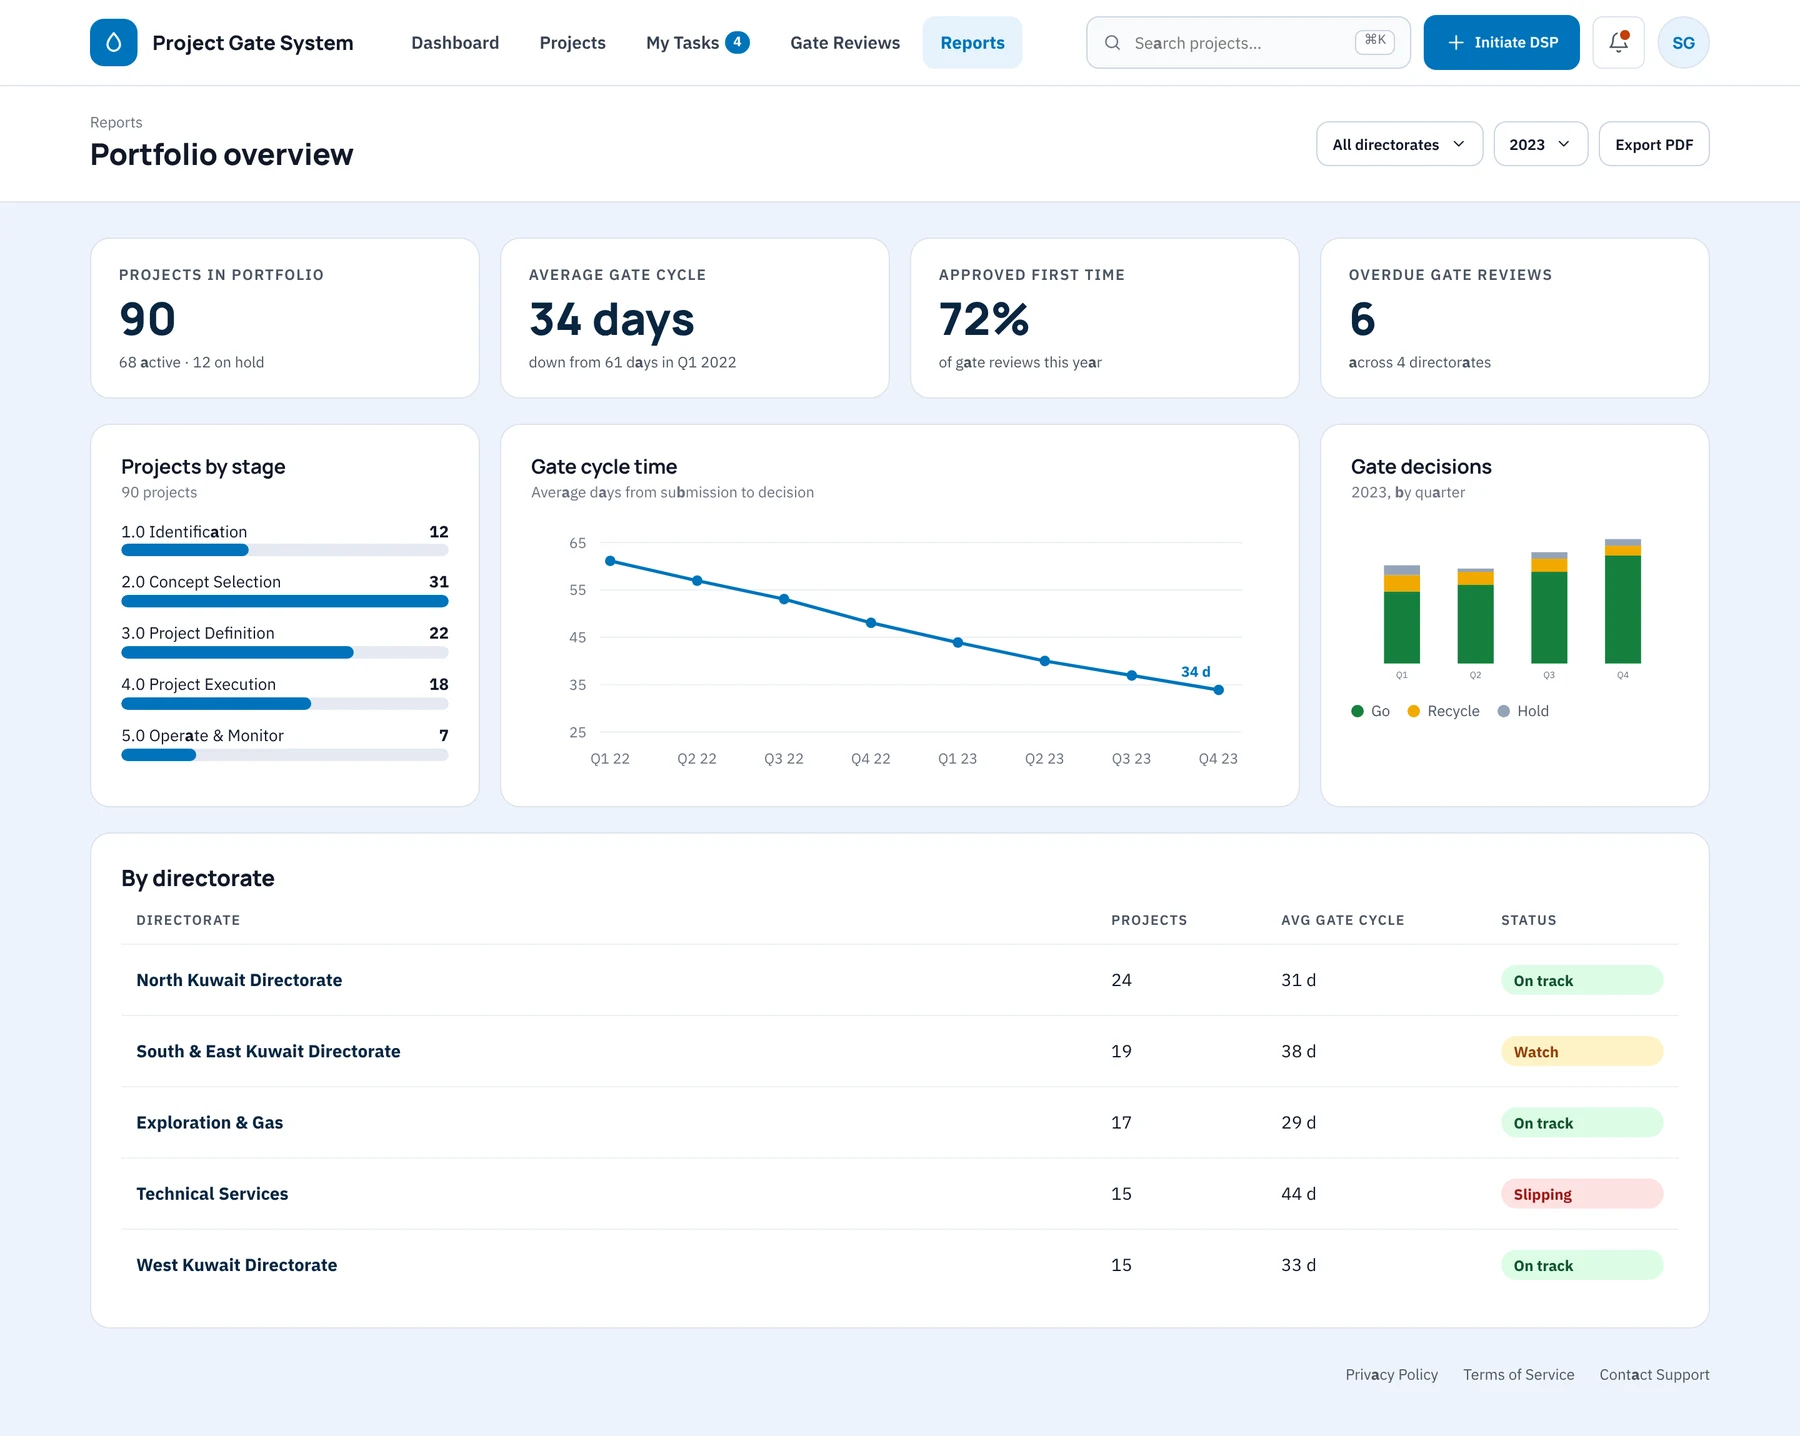Click the Q1 22 data point on line chart
Screen dimensions: 1800x1436
tap(610, 561)
